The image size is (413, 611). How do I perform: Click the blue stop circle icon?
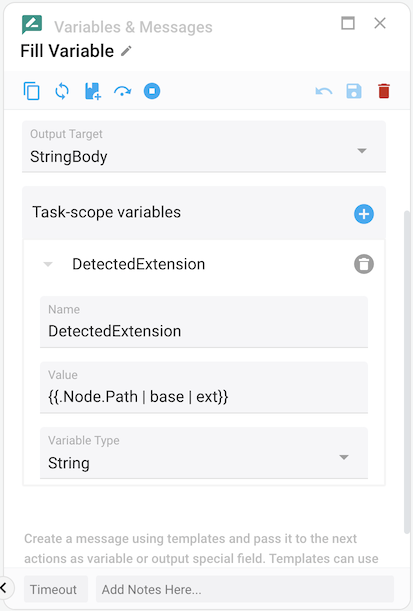click(x=152, y=91)
